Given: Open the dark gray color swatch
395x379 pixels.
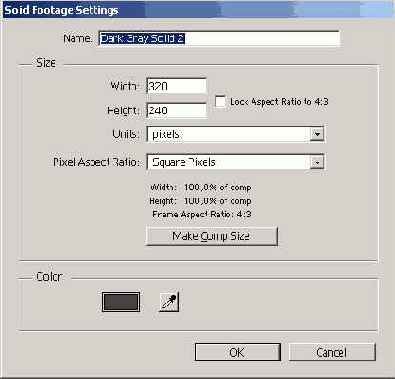Looking at the screenshot, I should pyautogui.click(x=121, y=302).
